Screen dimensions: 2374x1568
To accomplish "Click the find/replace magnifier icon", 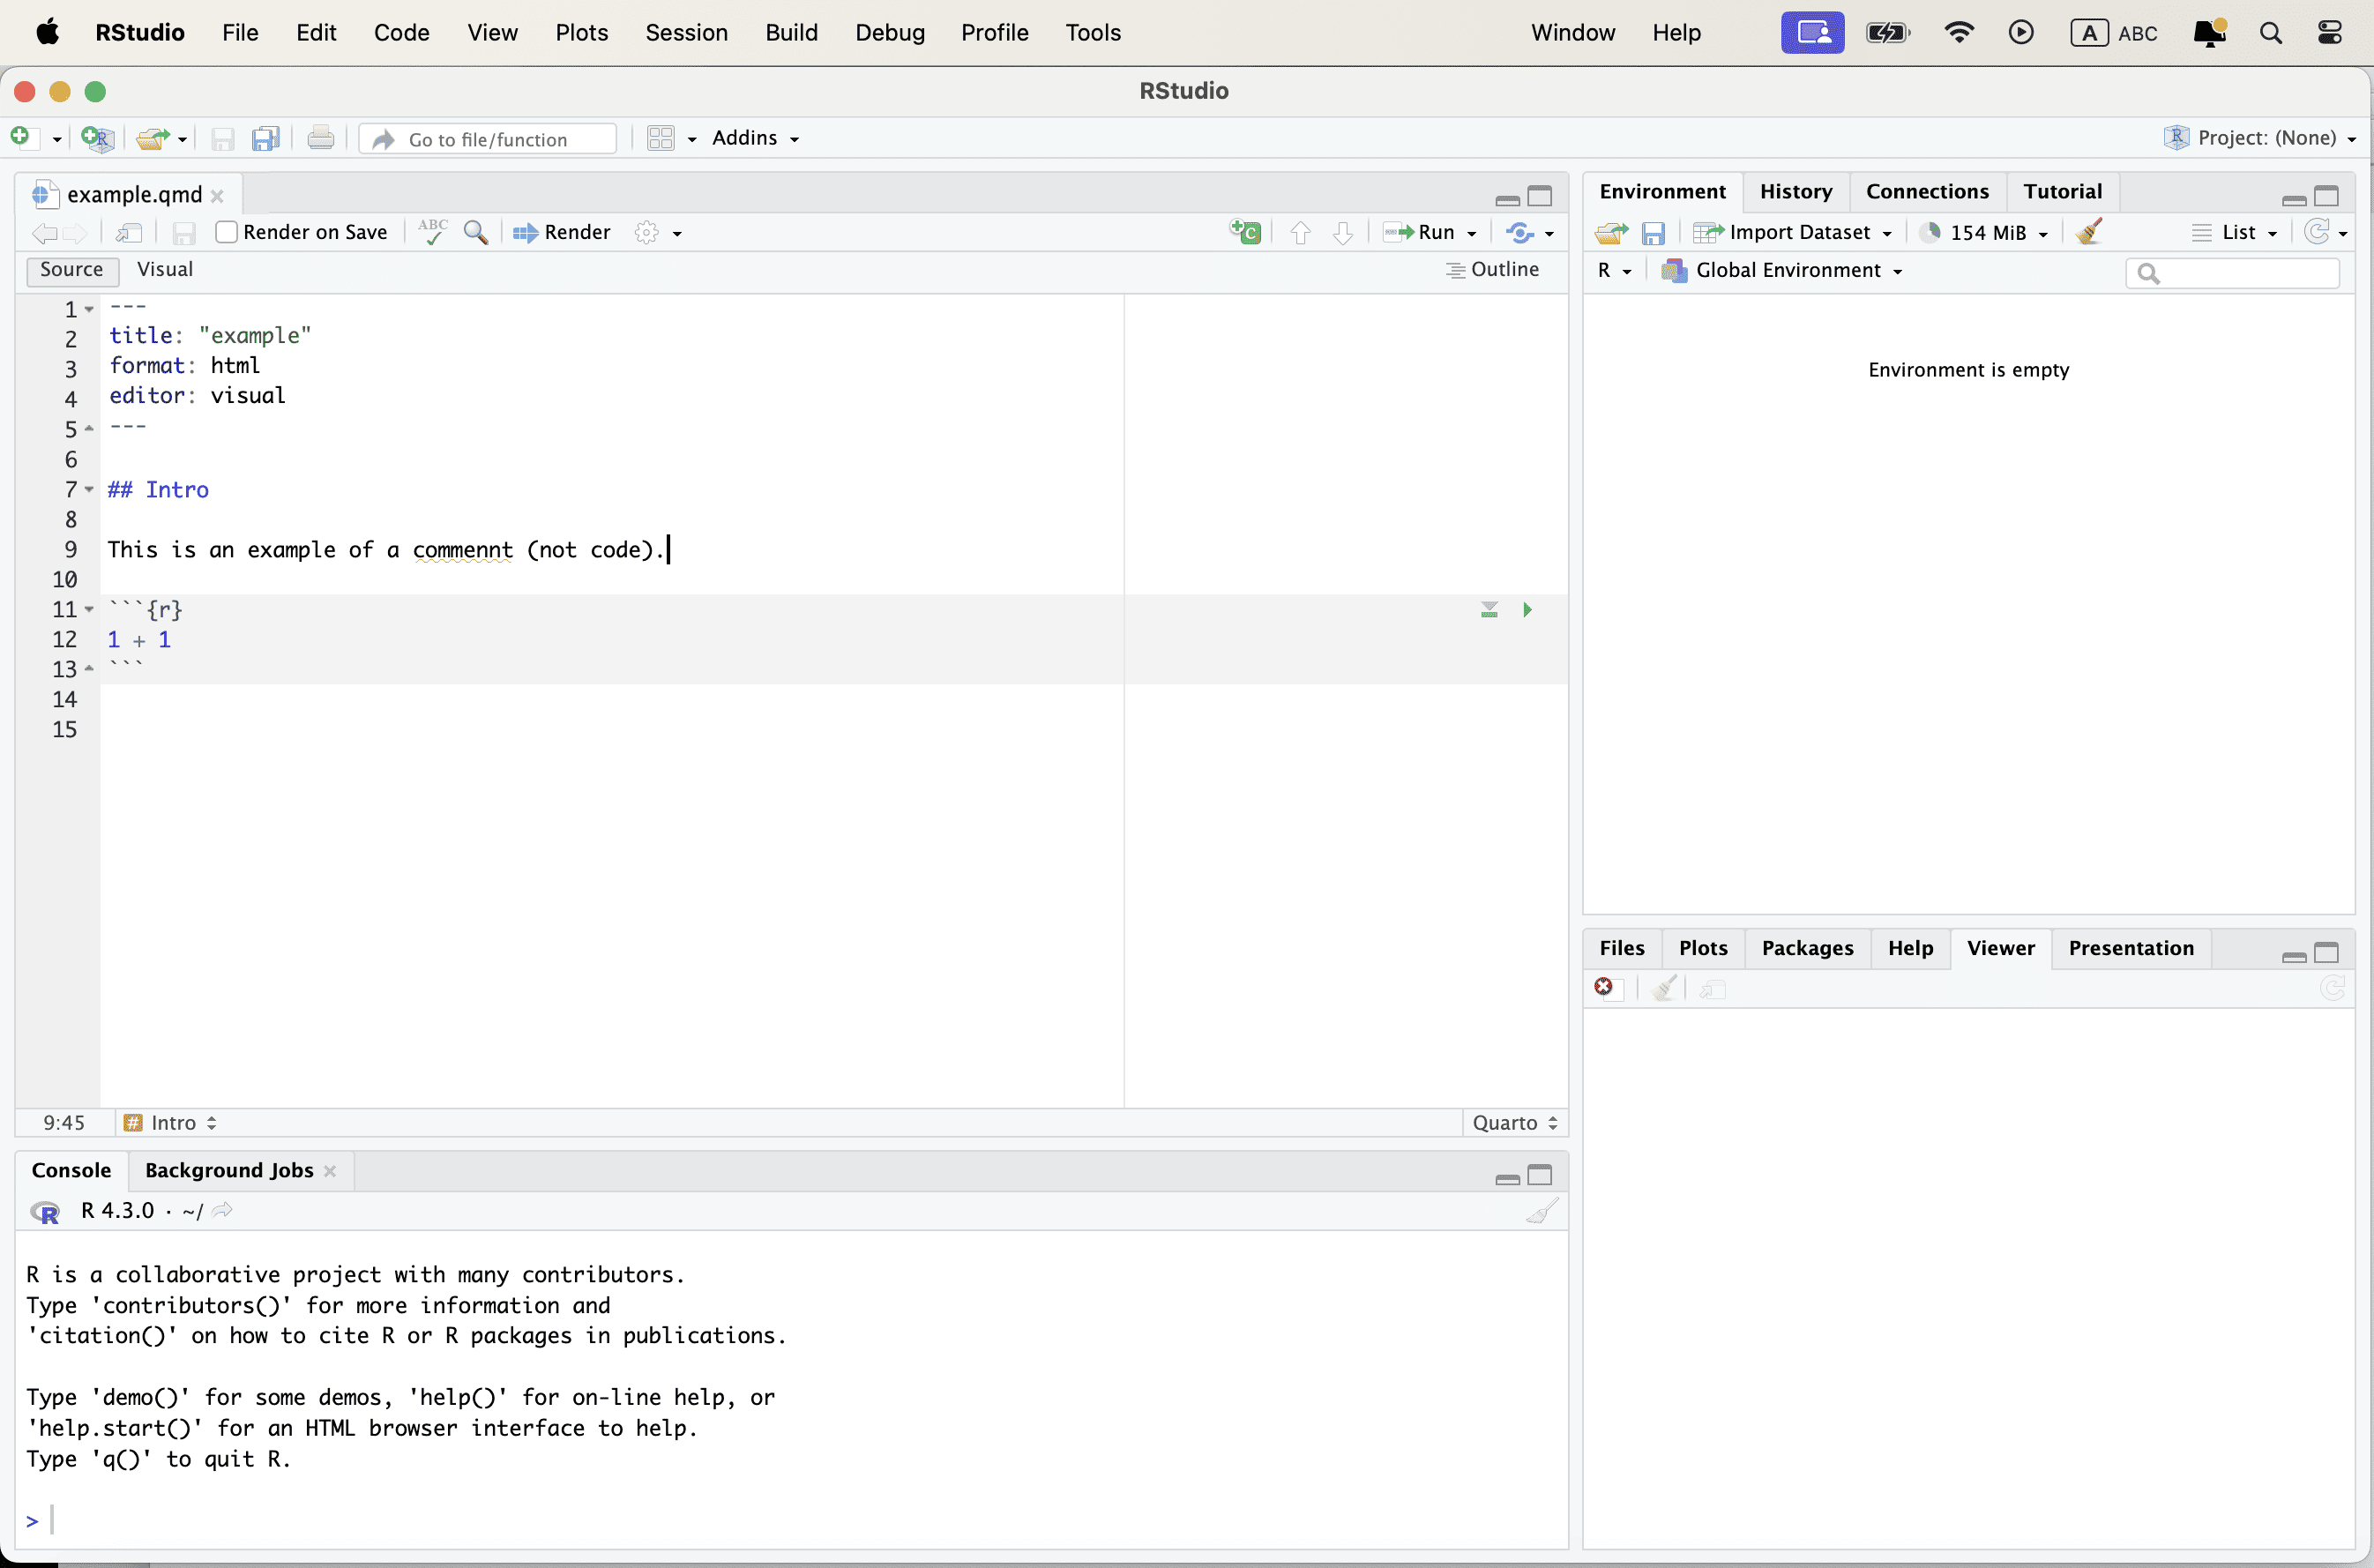I will [x=476, y=232].
